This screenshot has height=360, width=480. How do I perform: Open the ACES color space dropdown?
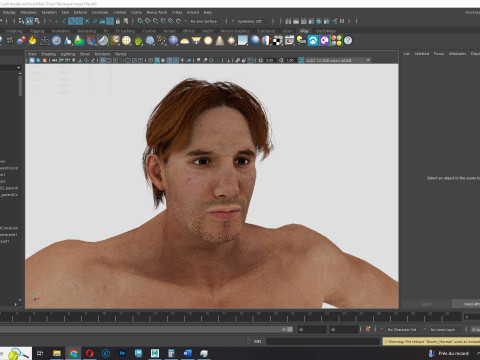338,60
